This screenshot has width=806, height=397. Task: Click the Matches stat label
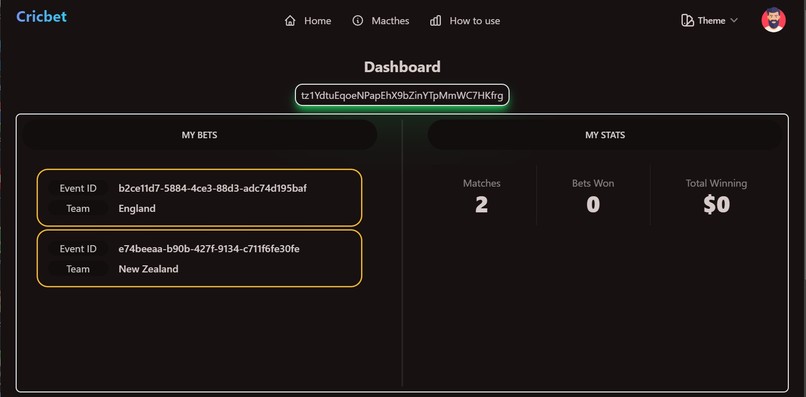coord(482,183)
